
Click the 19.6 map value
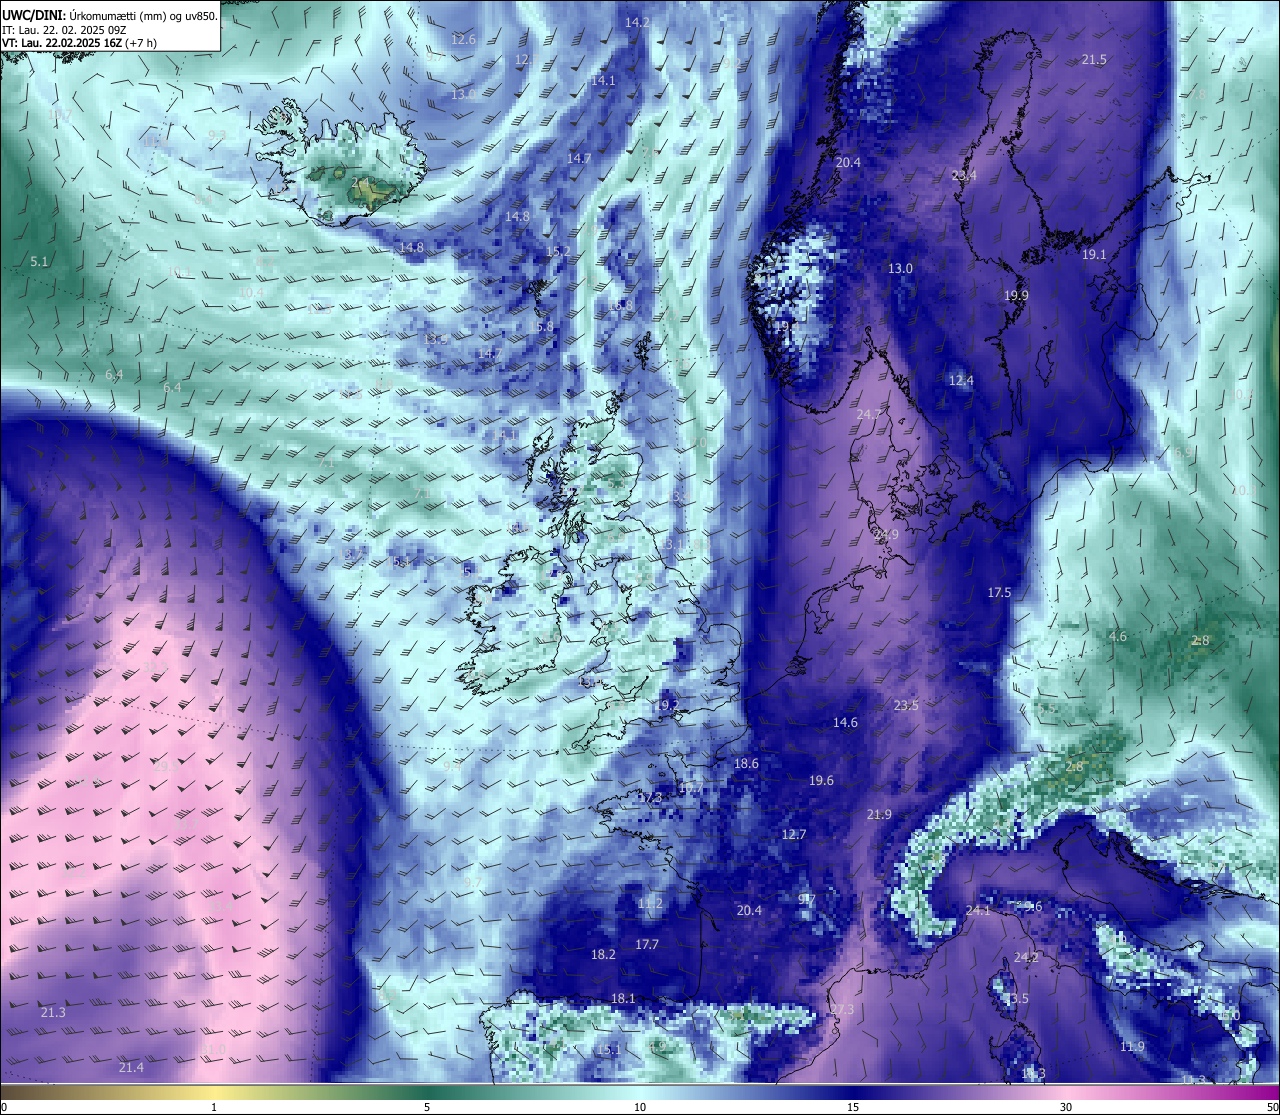pos(821,781)
